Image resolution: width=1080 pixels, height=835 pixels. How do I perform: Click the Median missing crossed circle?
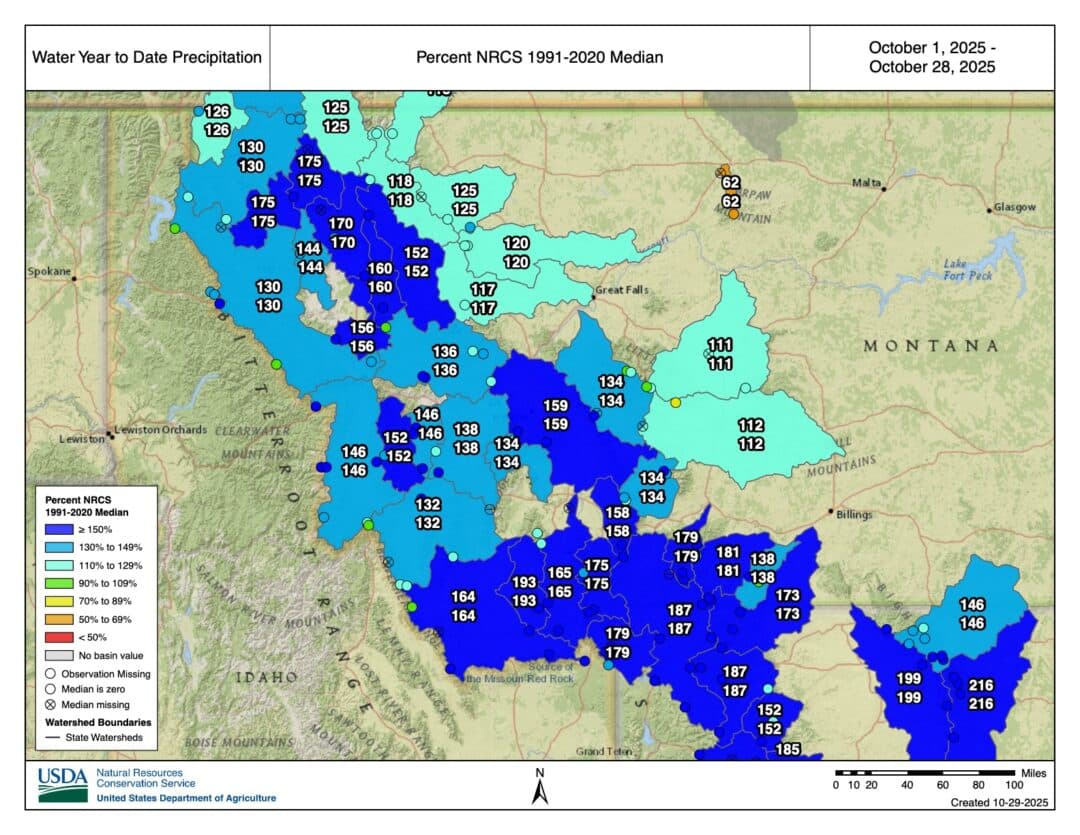pos(50,705)
